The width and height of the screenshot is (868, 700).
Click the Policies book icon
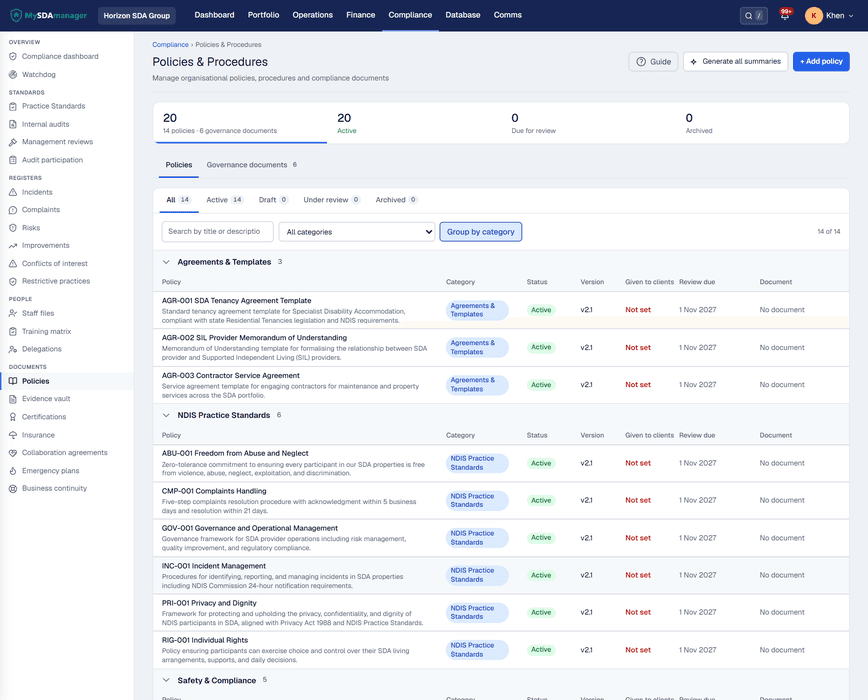(x=13, y=381)
